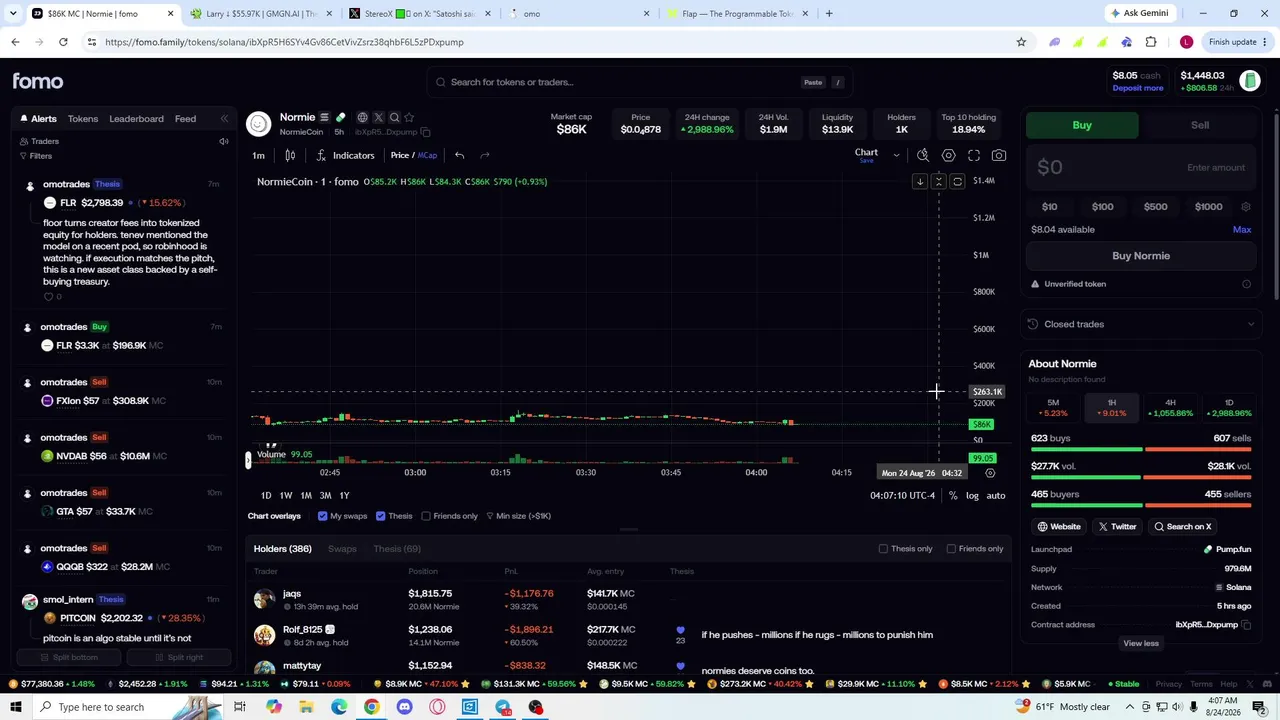This screenshot has width=1280, height=720.
Task: Focus the Enter amount field
Action: point(1141,168)
